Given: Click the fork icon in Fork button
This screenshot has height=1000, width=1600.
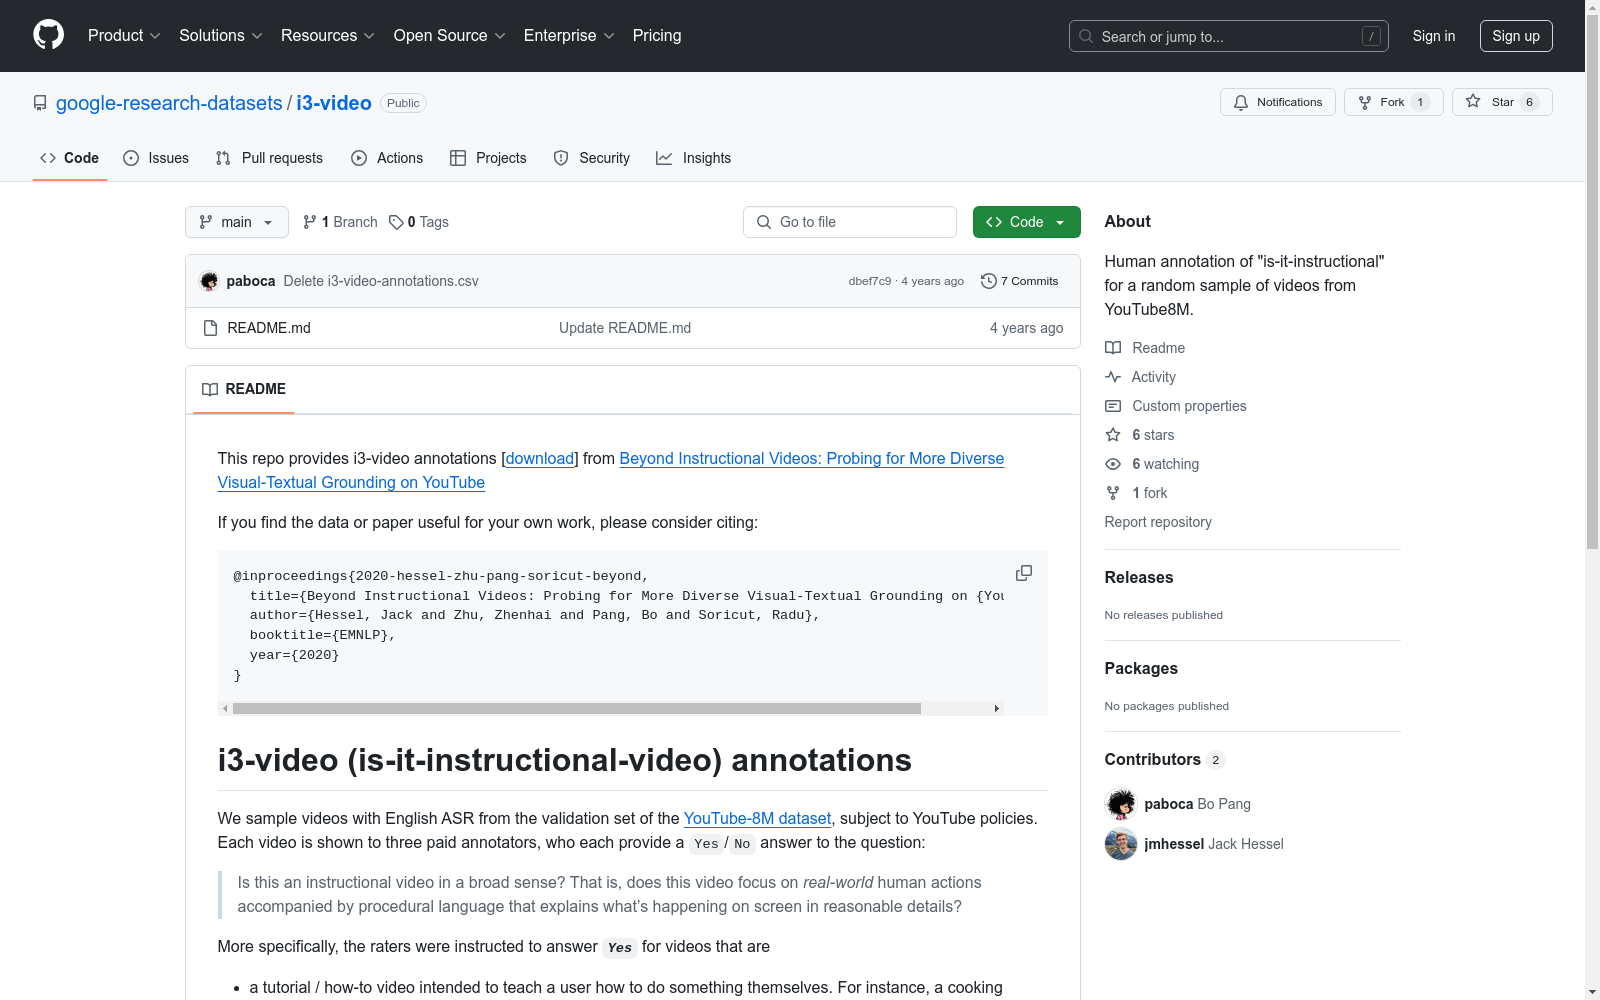Looking at the screenshot, I should 1365,102.
